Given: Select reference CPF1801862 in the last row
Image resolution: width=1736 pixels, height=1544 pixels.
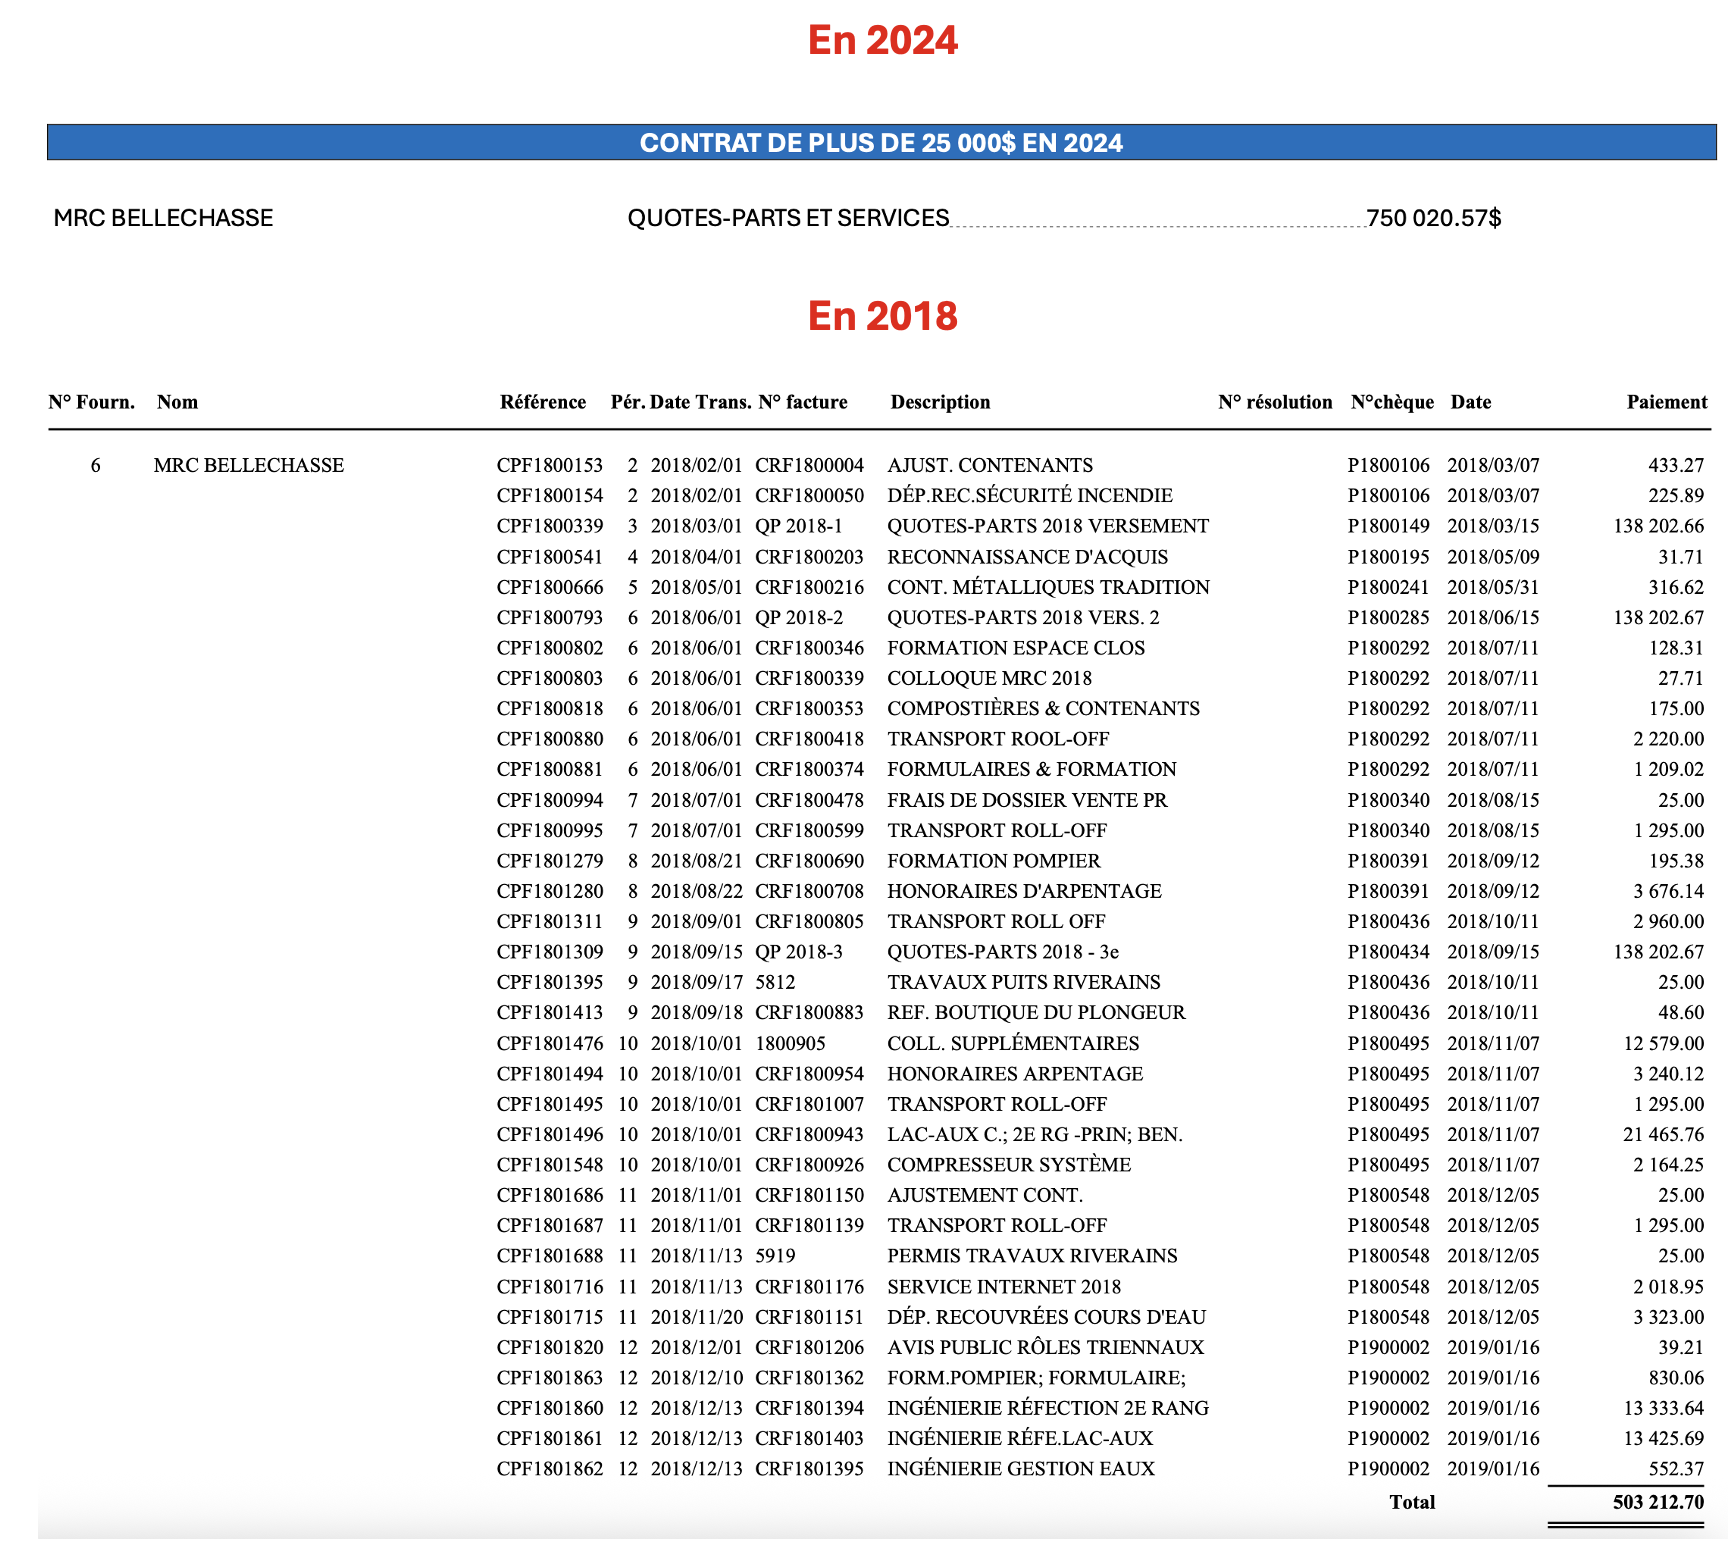Looking at the screenshot, I should pyautogui.click(x=550, y=1469).
